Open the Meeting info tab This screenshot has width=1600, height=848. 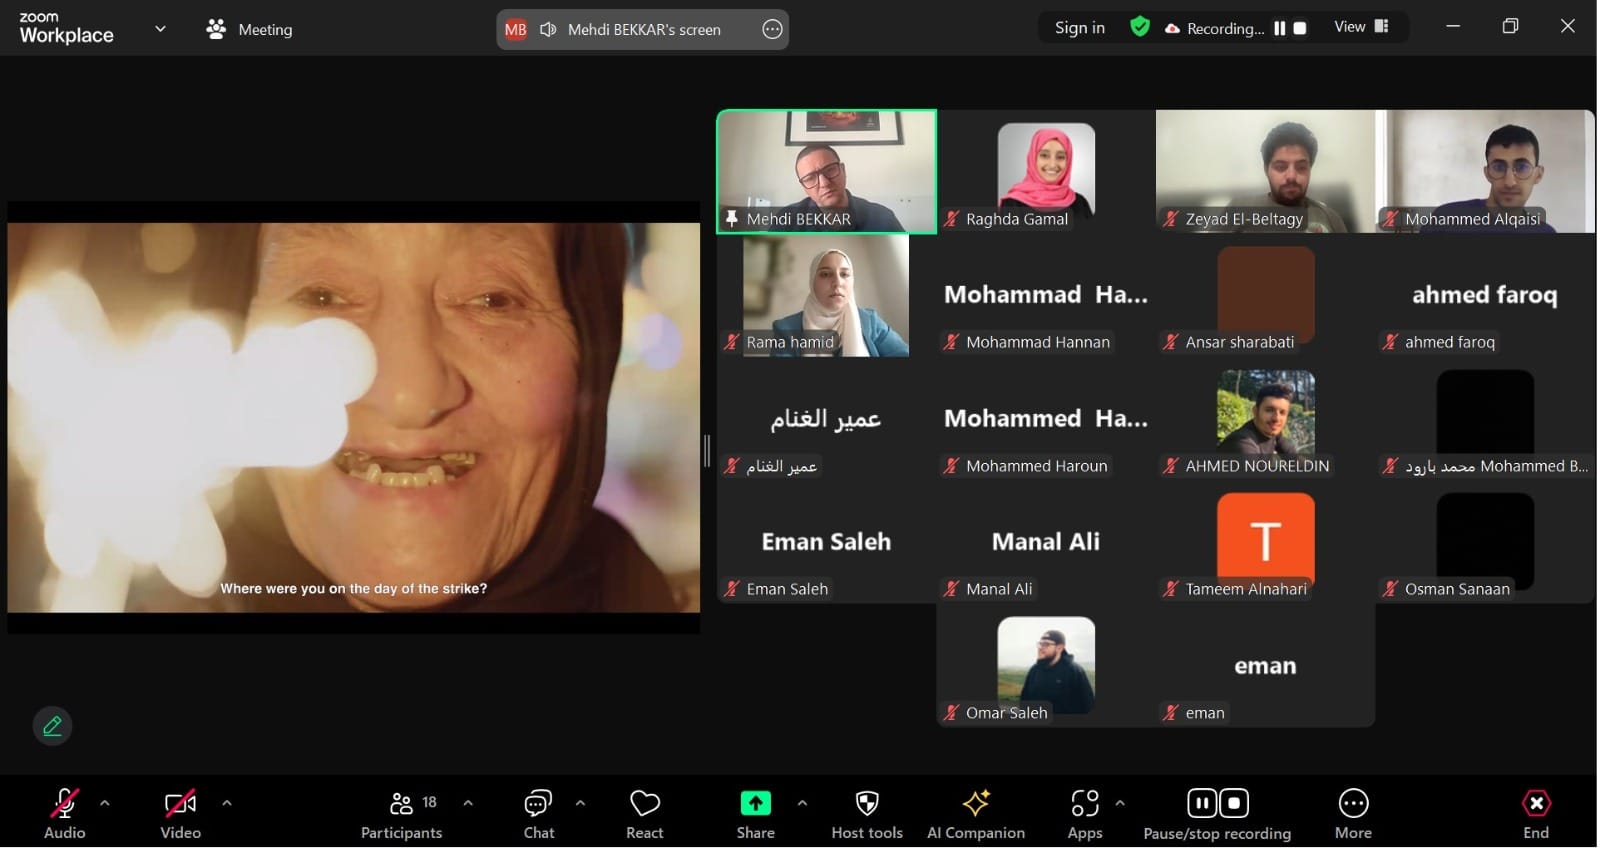pyautogui.click(x=250, y=30)
